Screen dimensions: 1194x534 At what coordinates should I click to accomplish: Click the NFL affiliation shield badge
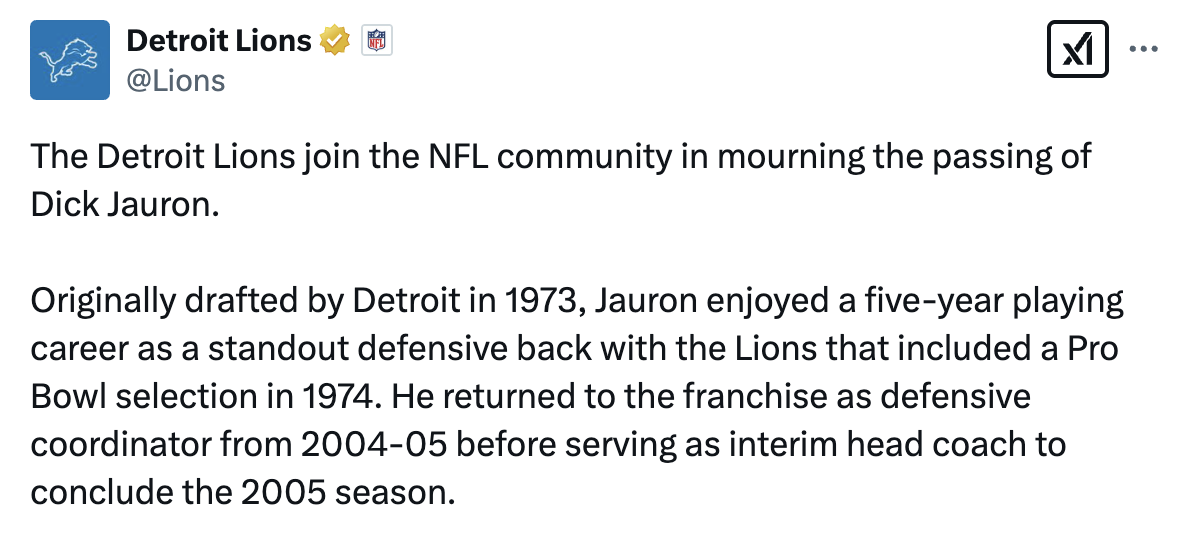[x=377, y=41]
